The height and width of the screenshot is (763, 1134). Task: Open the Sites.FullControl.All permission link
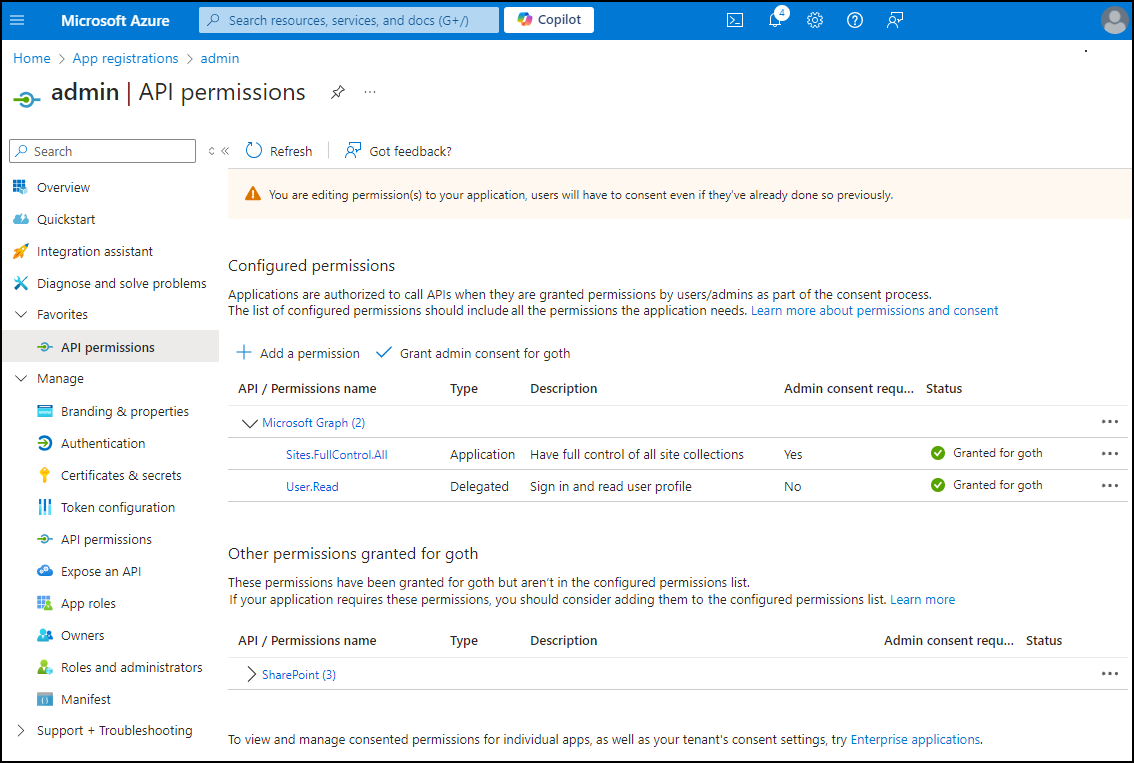coord(336,455)
